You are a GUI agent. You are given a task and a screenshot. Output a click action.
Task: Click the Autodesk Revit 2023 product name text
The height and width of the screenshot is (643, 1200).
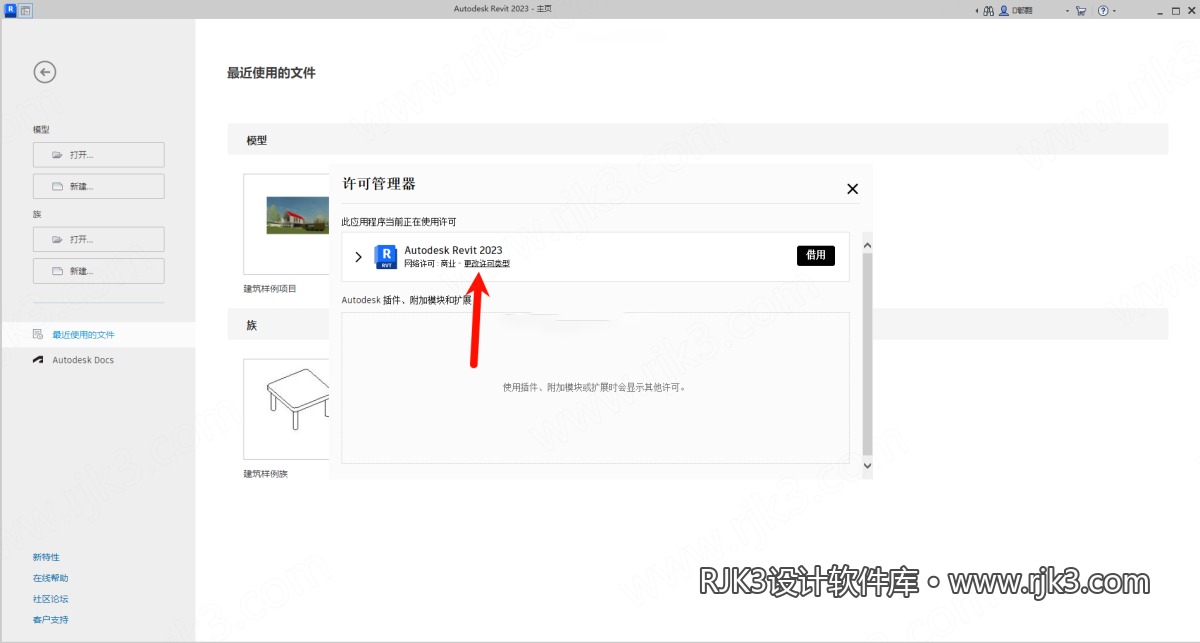(453, 250)
